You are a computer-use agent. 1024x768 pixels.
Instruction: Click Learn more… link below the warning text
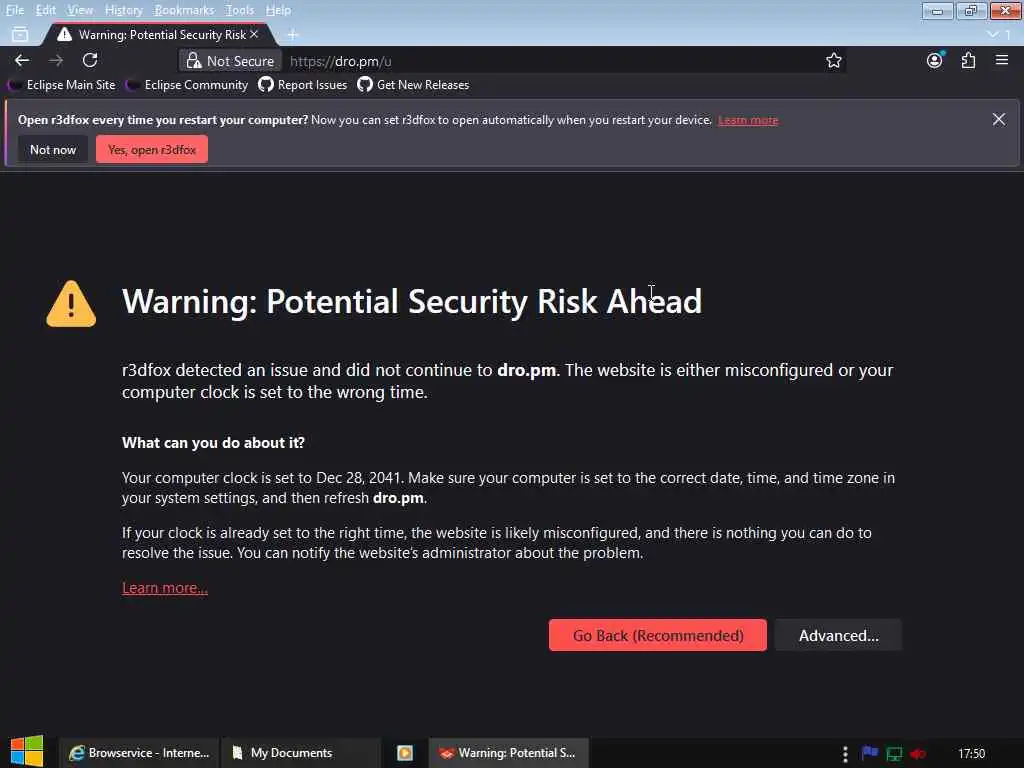click(165, 588)
